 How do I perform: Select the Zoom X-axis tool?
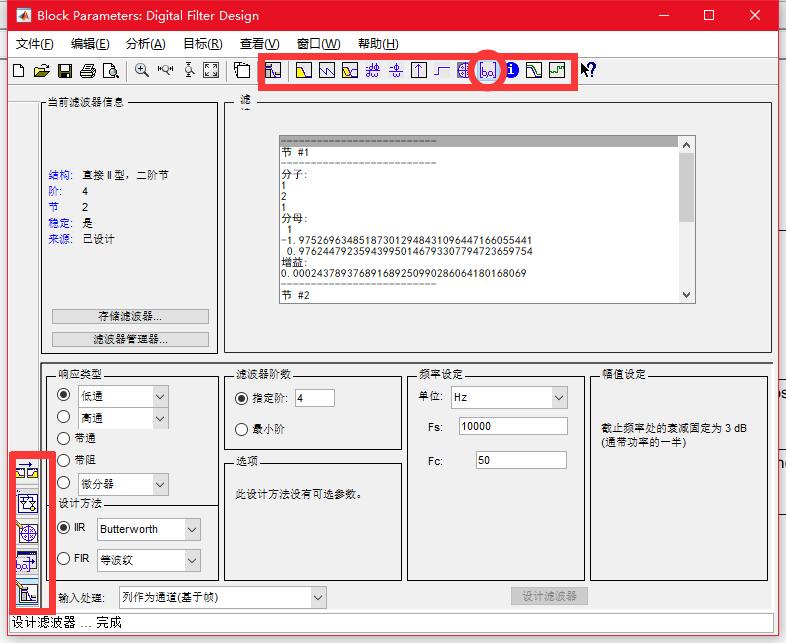165,70
